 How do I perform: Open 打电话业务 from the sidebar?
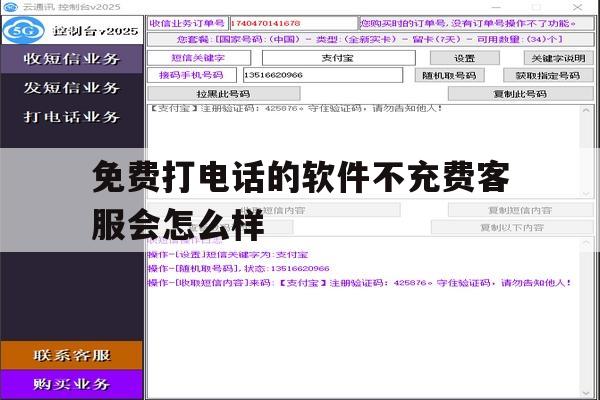[72, 117]
